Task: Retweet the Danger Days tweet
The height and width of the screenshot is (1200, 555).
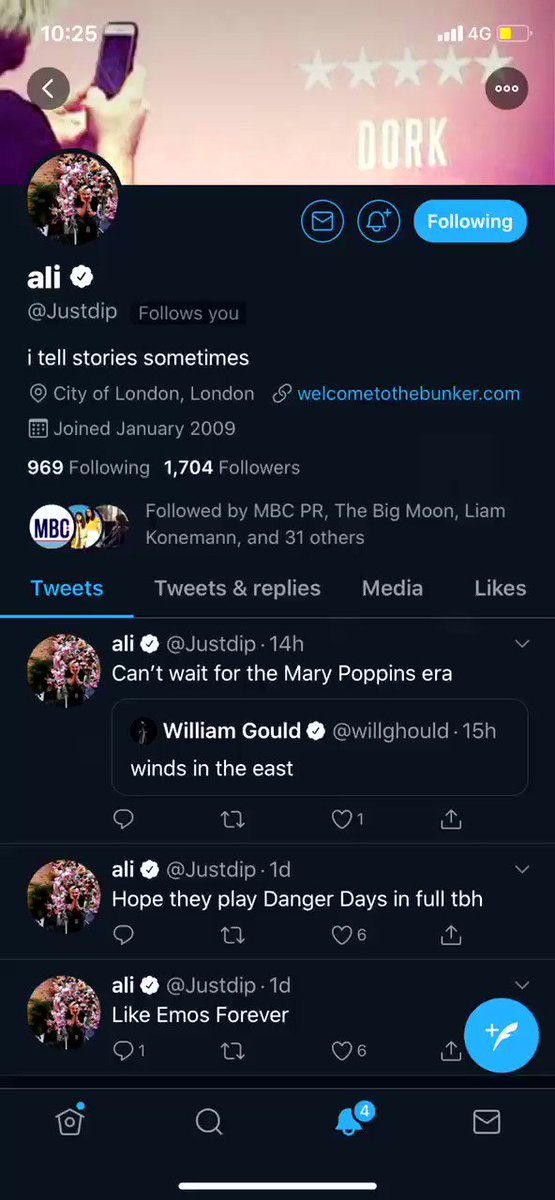Action: (x=232, y=935)
